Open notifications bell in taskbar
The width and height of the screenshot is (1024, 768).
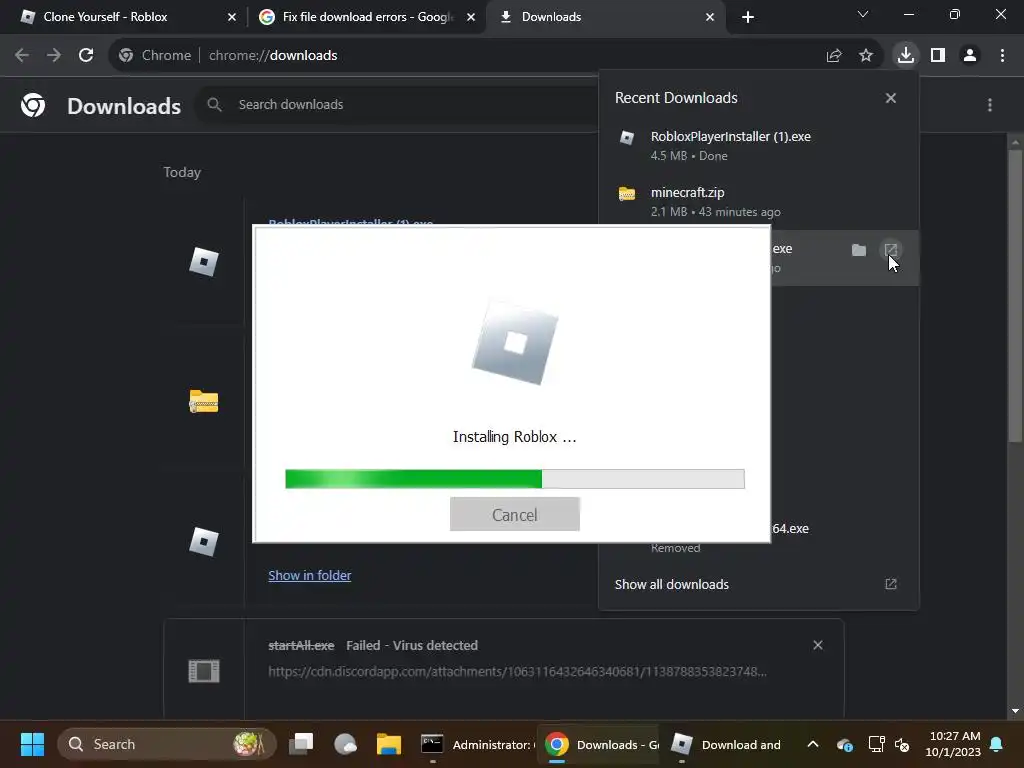pos(996,744)
